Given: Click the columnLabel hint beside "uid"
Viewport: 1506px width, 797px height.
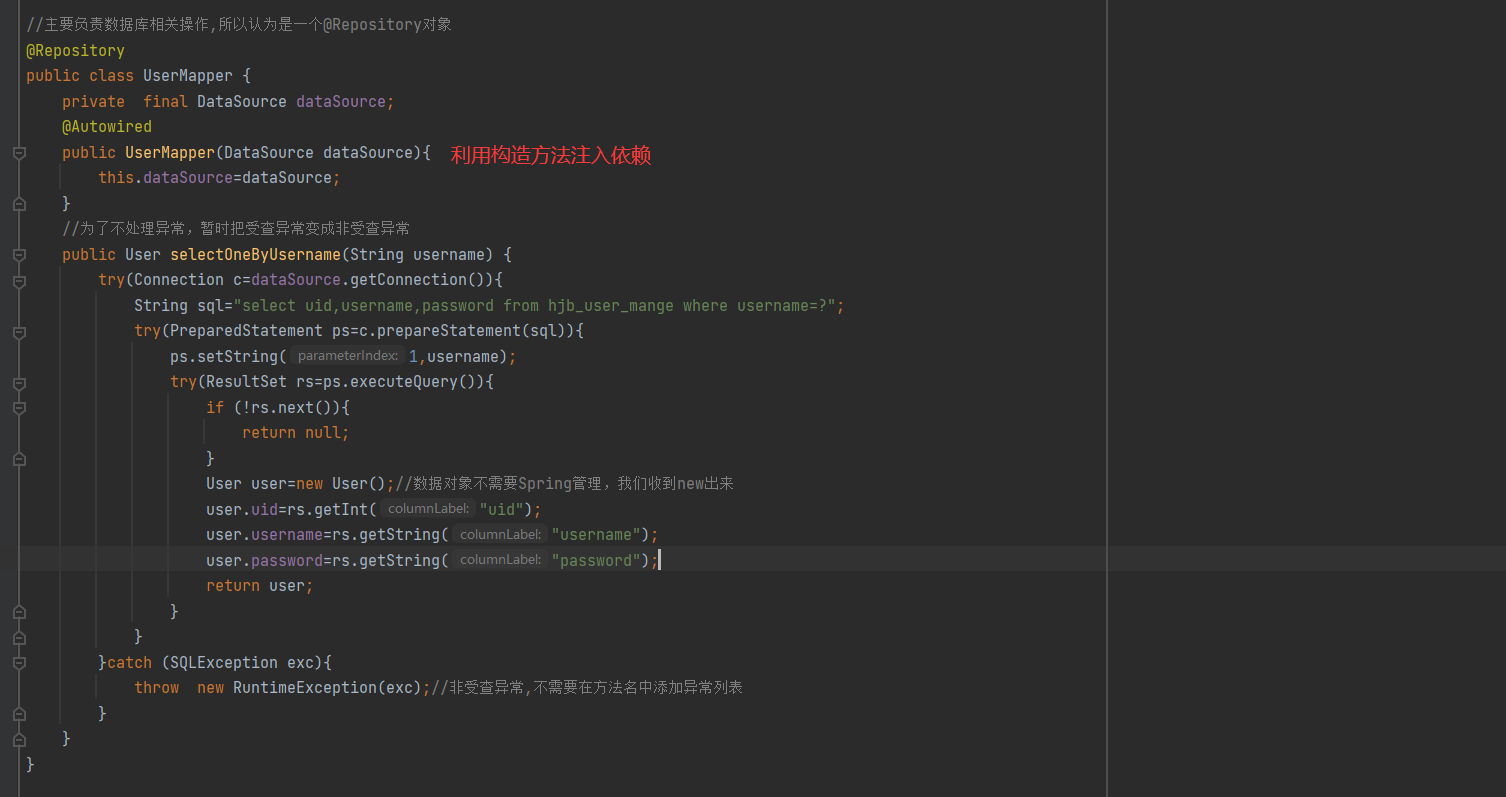Looking at the screenshot, I should click(428, 508).
